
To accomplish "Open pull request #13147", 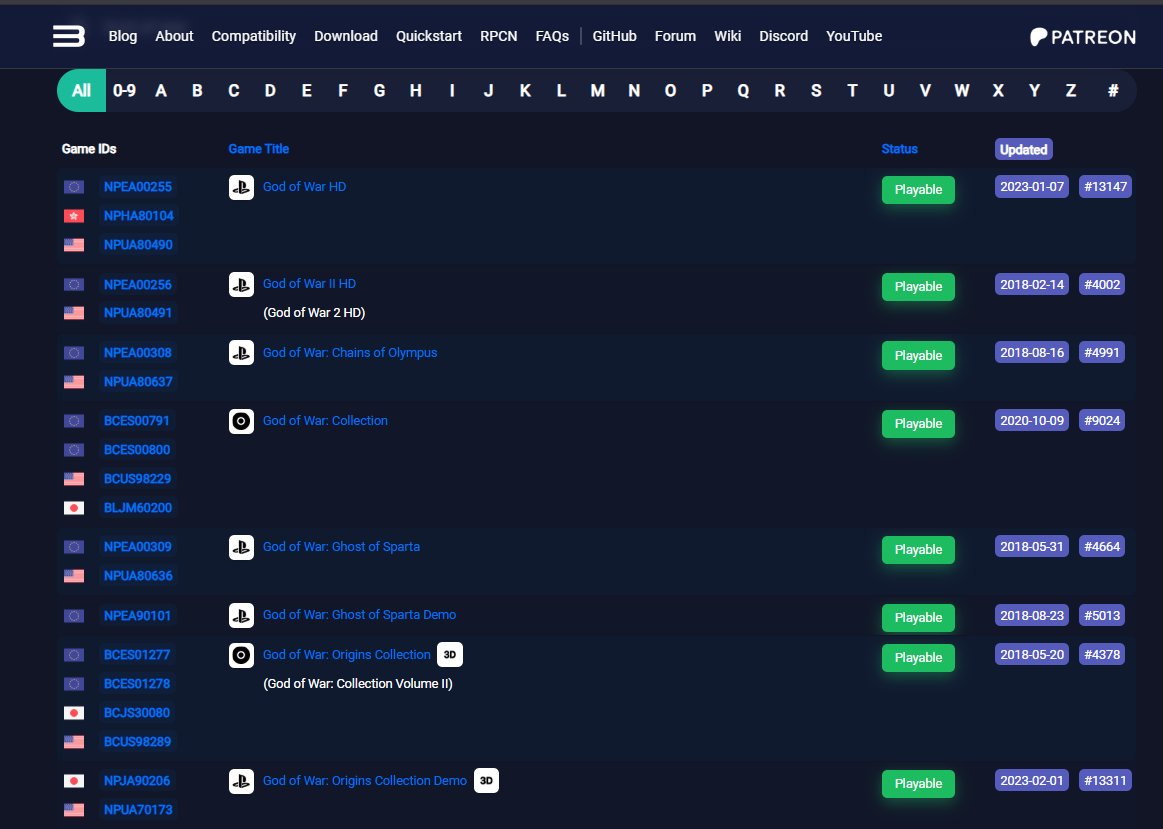I will pyautogui.click(x=1105, y=187).
